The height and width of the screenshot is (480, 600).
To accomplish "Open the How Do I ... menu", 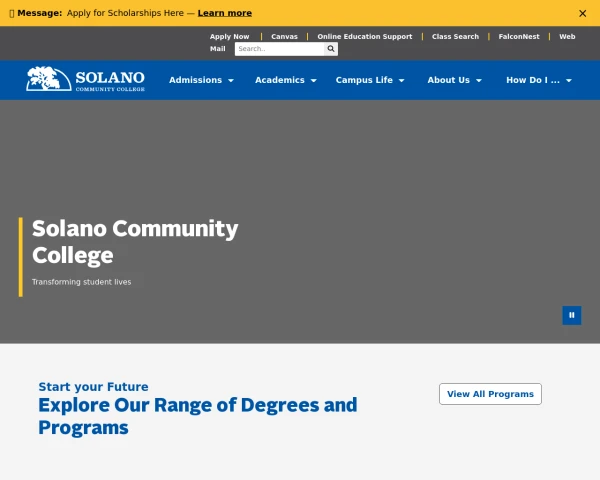I will (x=538, y=80).
